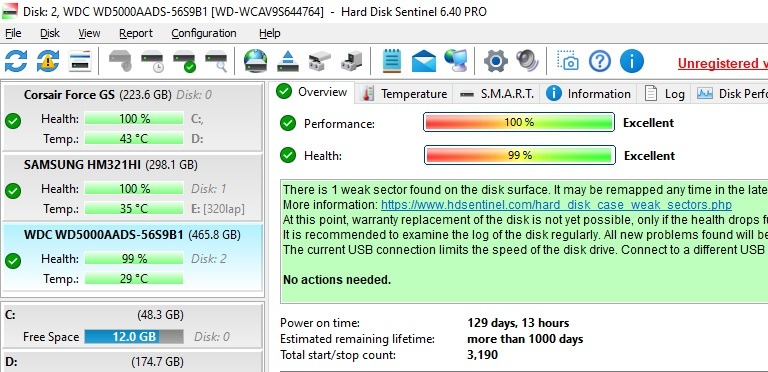The width and height of the screenshot is (768, 372).
Task: Click the speaker sound icon
Action: click(x=528, y=62)
